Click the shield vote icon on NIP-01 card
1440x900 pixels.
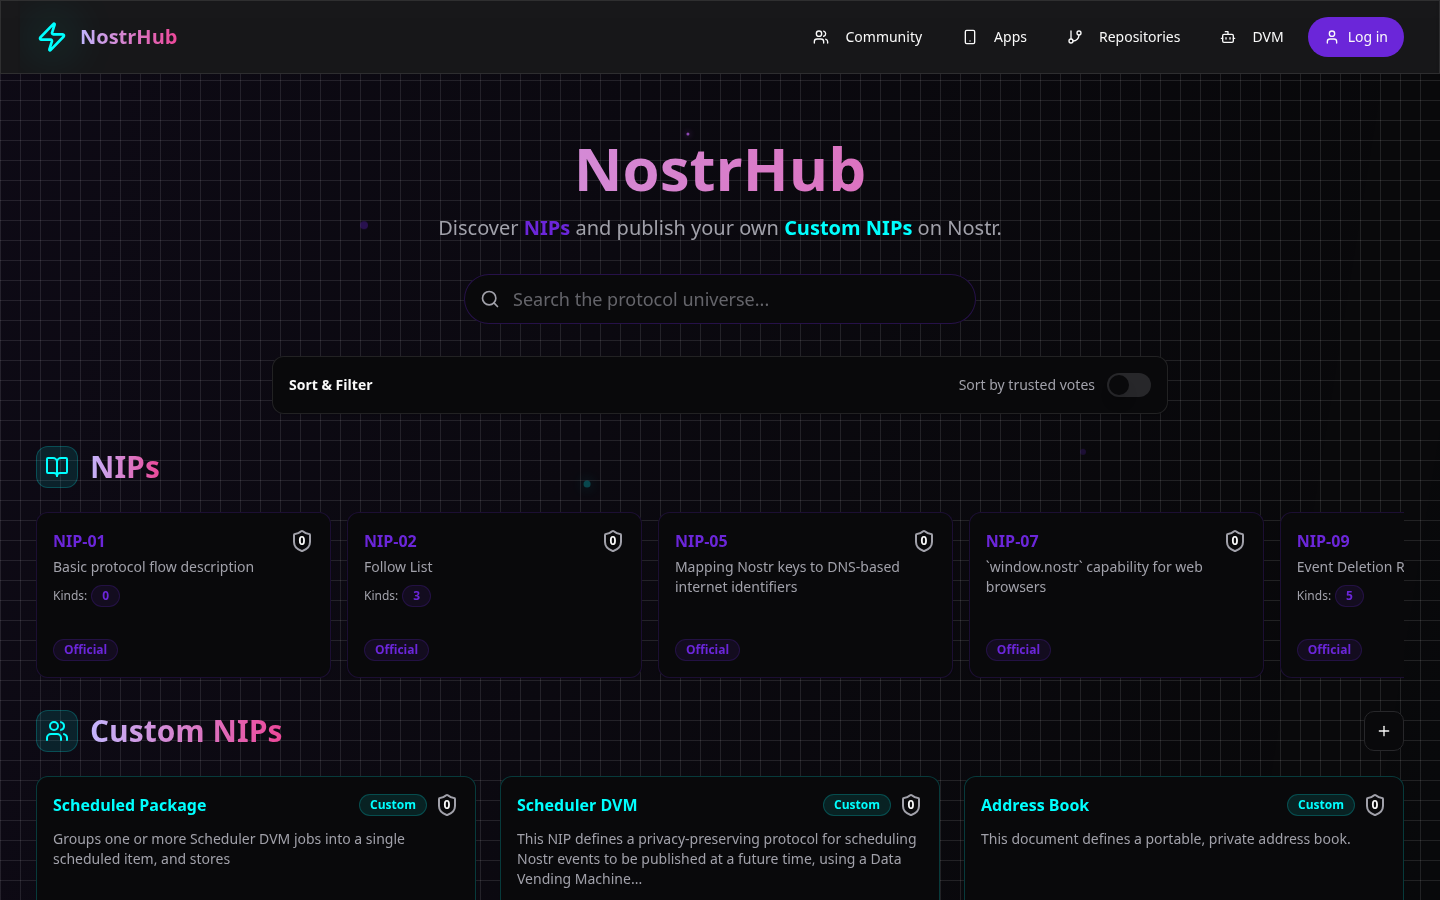(x=302, y=541)
